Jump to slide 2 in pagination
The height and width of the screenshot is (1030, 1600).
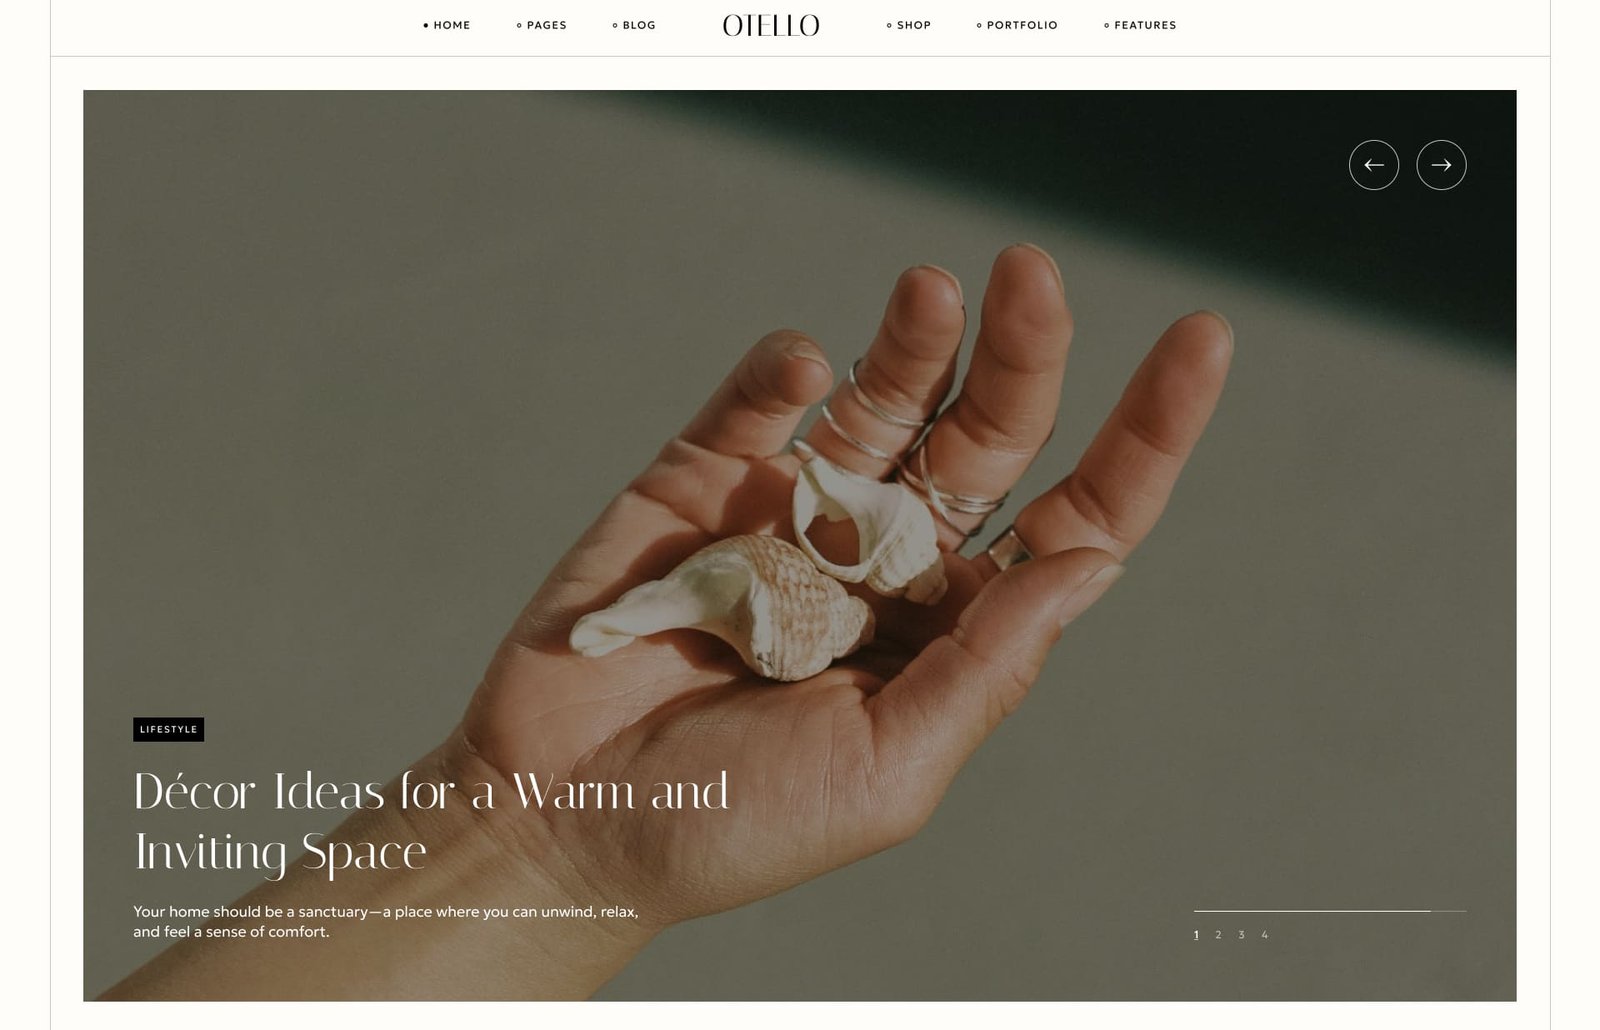click(x=1218, y=935)
